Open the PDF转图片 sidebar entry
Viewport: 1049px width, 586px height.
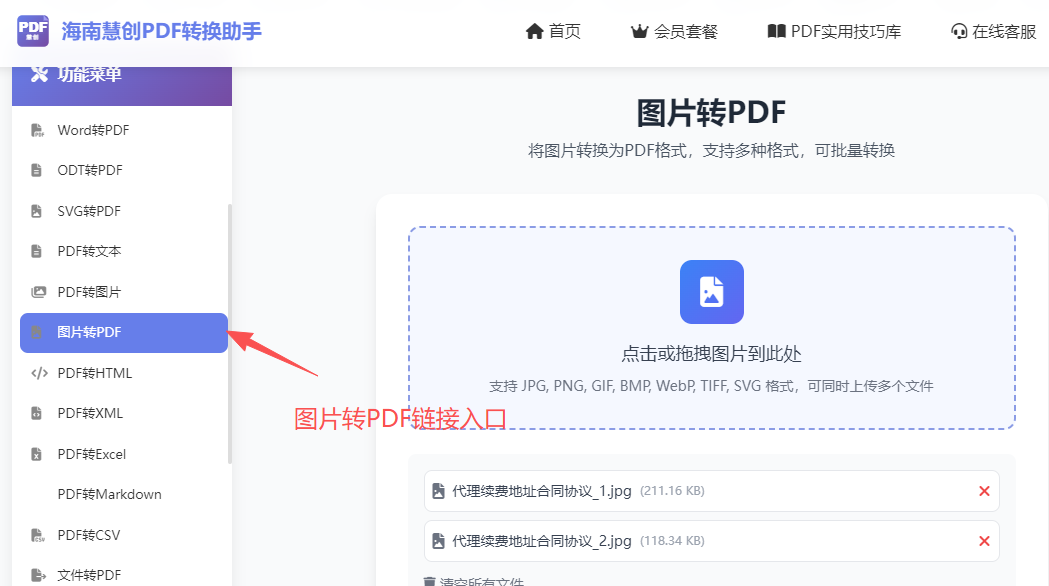pos(124,292)
